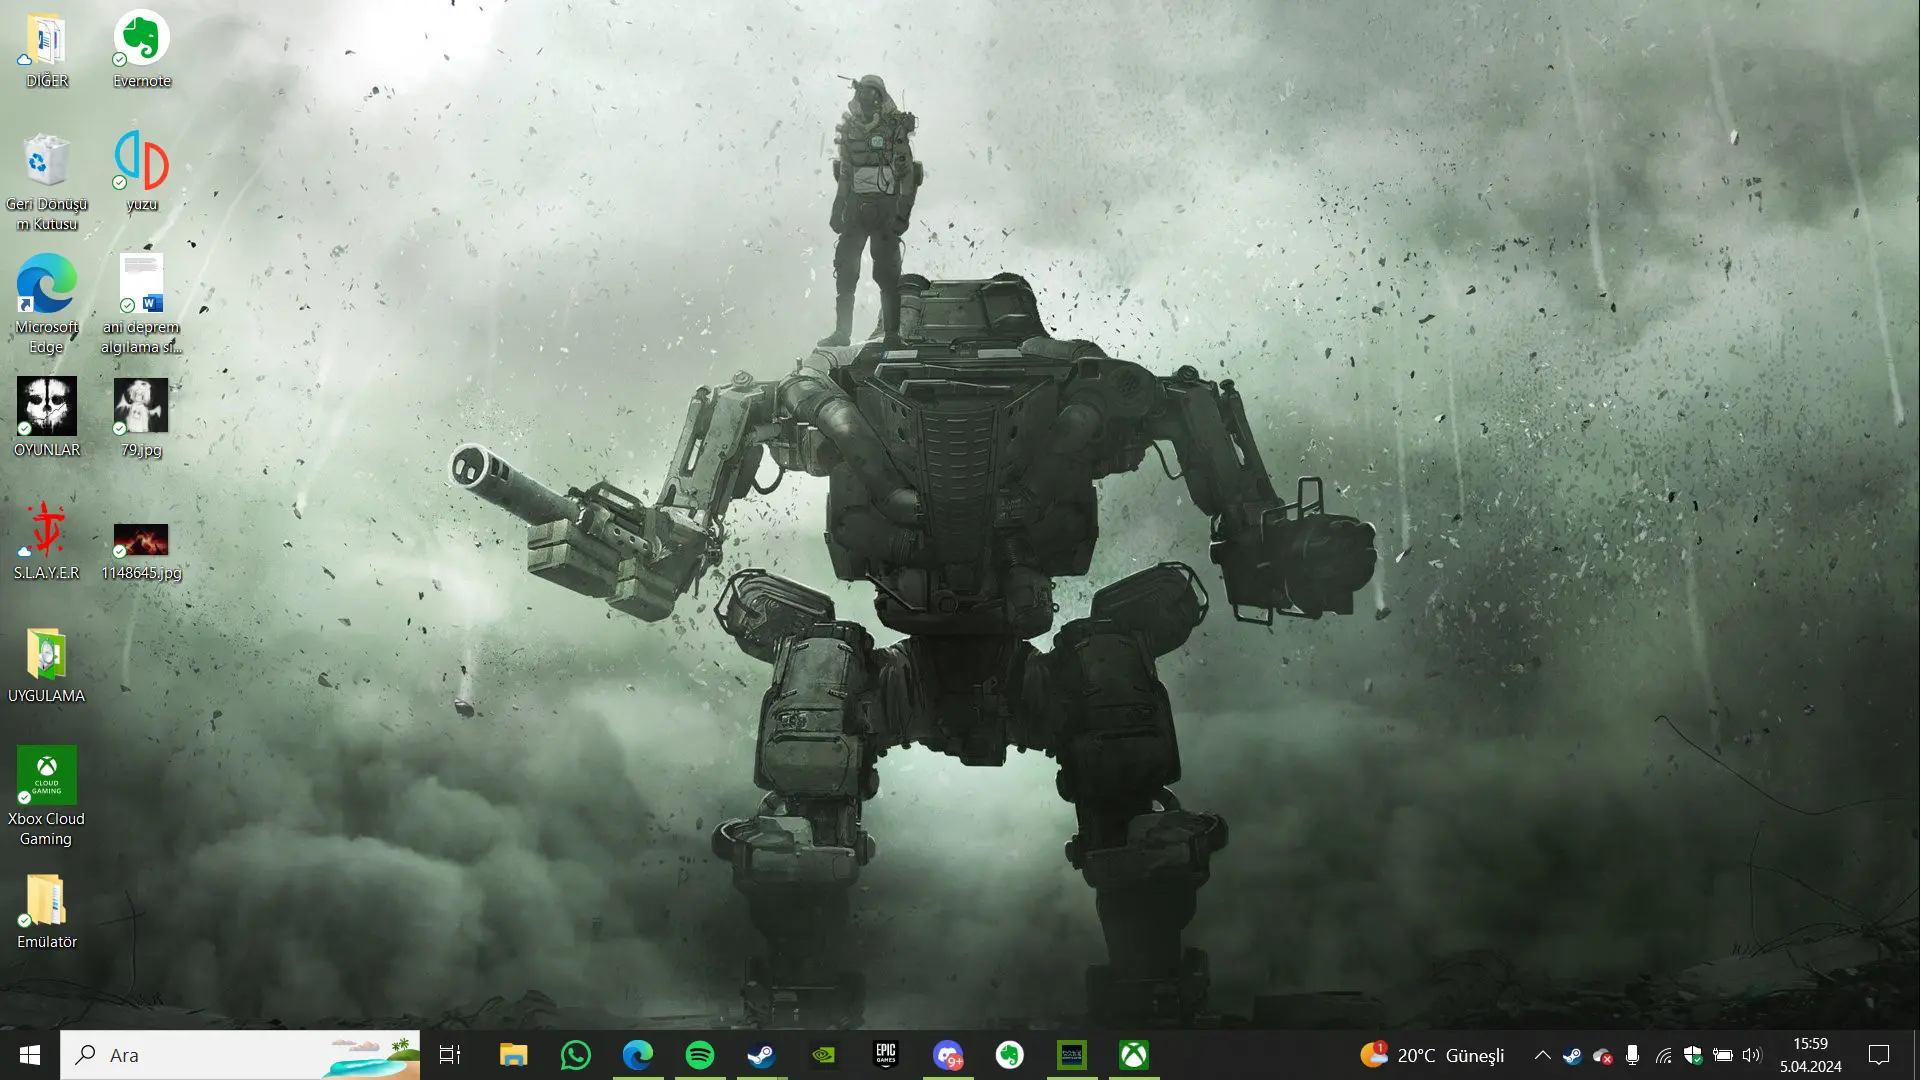This screenshot has width=1920, height=1080.
Task: Select the yuzu emulator desktop icon
Action: (141, 172)
